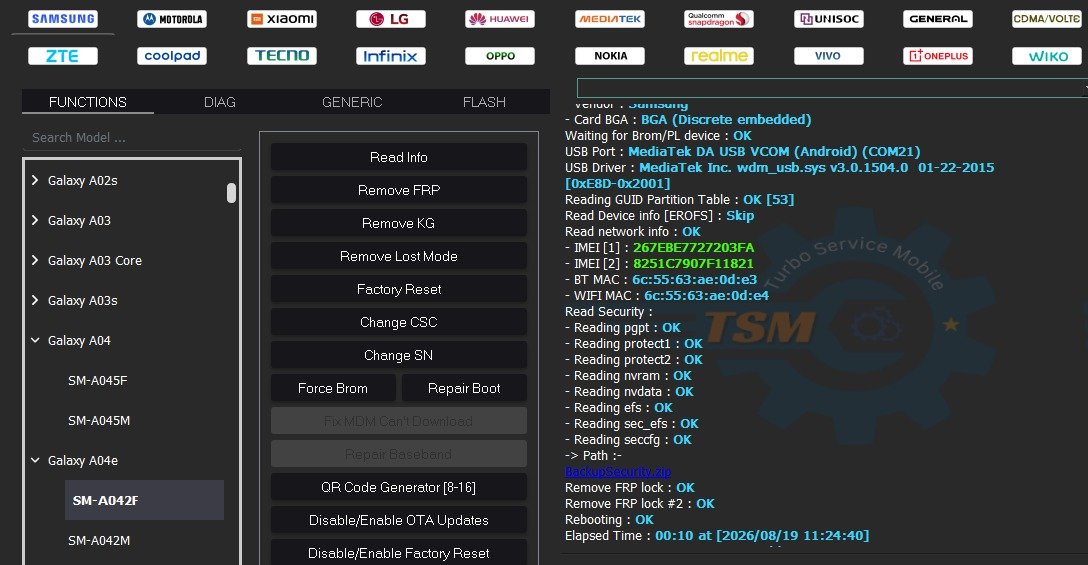Collapse the Galaxy A04e tree node
The height and width of the screenshot is (565, 1088).
[x=35, y=461]
